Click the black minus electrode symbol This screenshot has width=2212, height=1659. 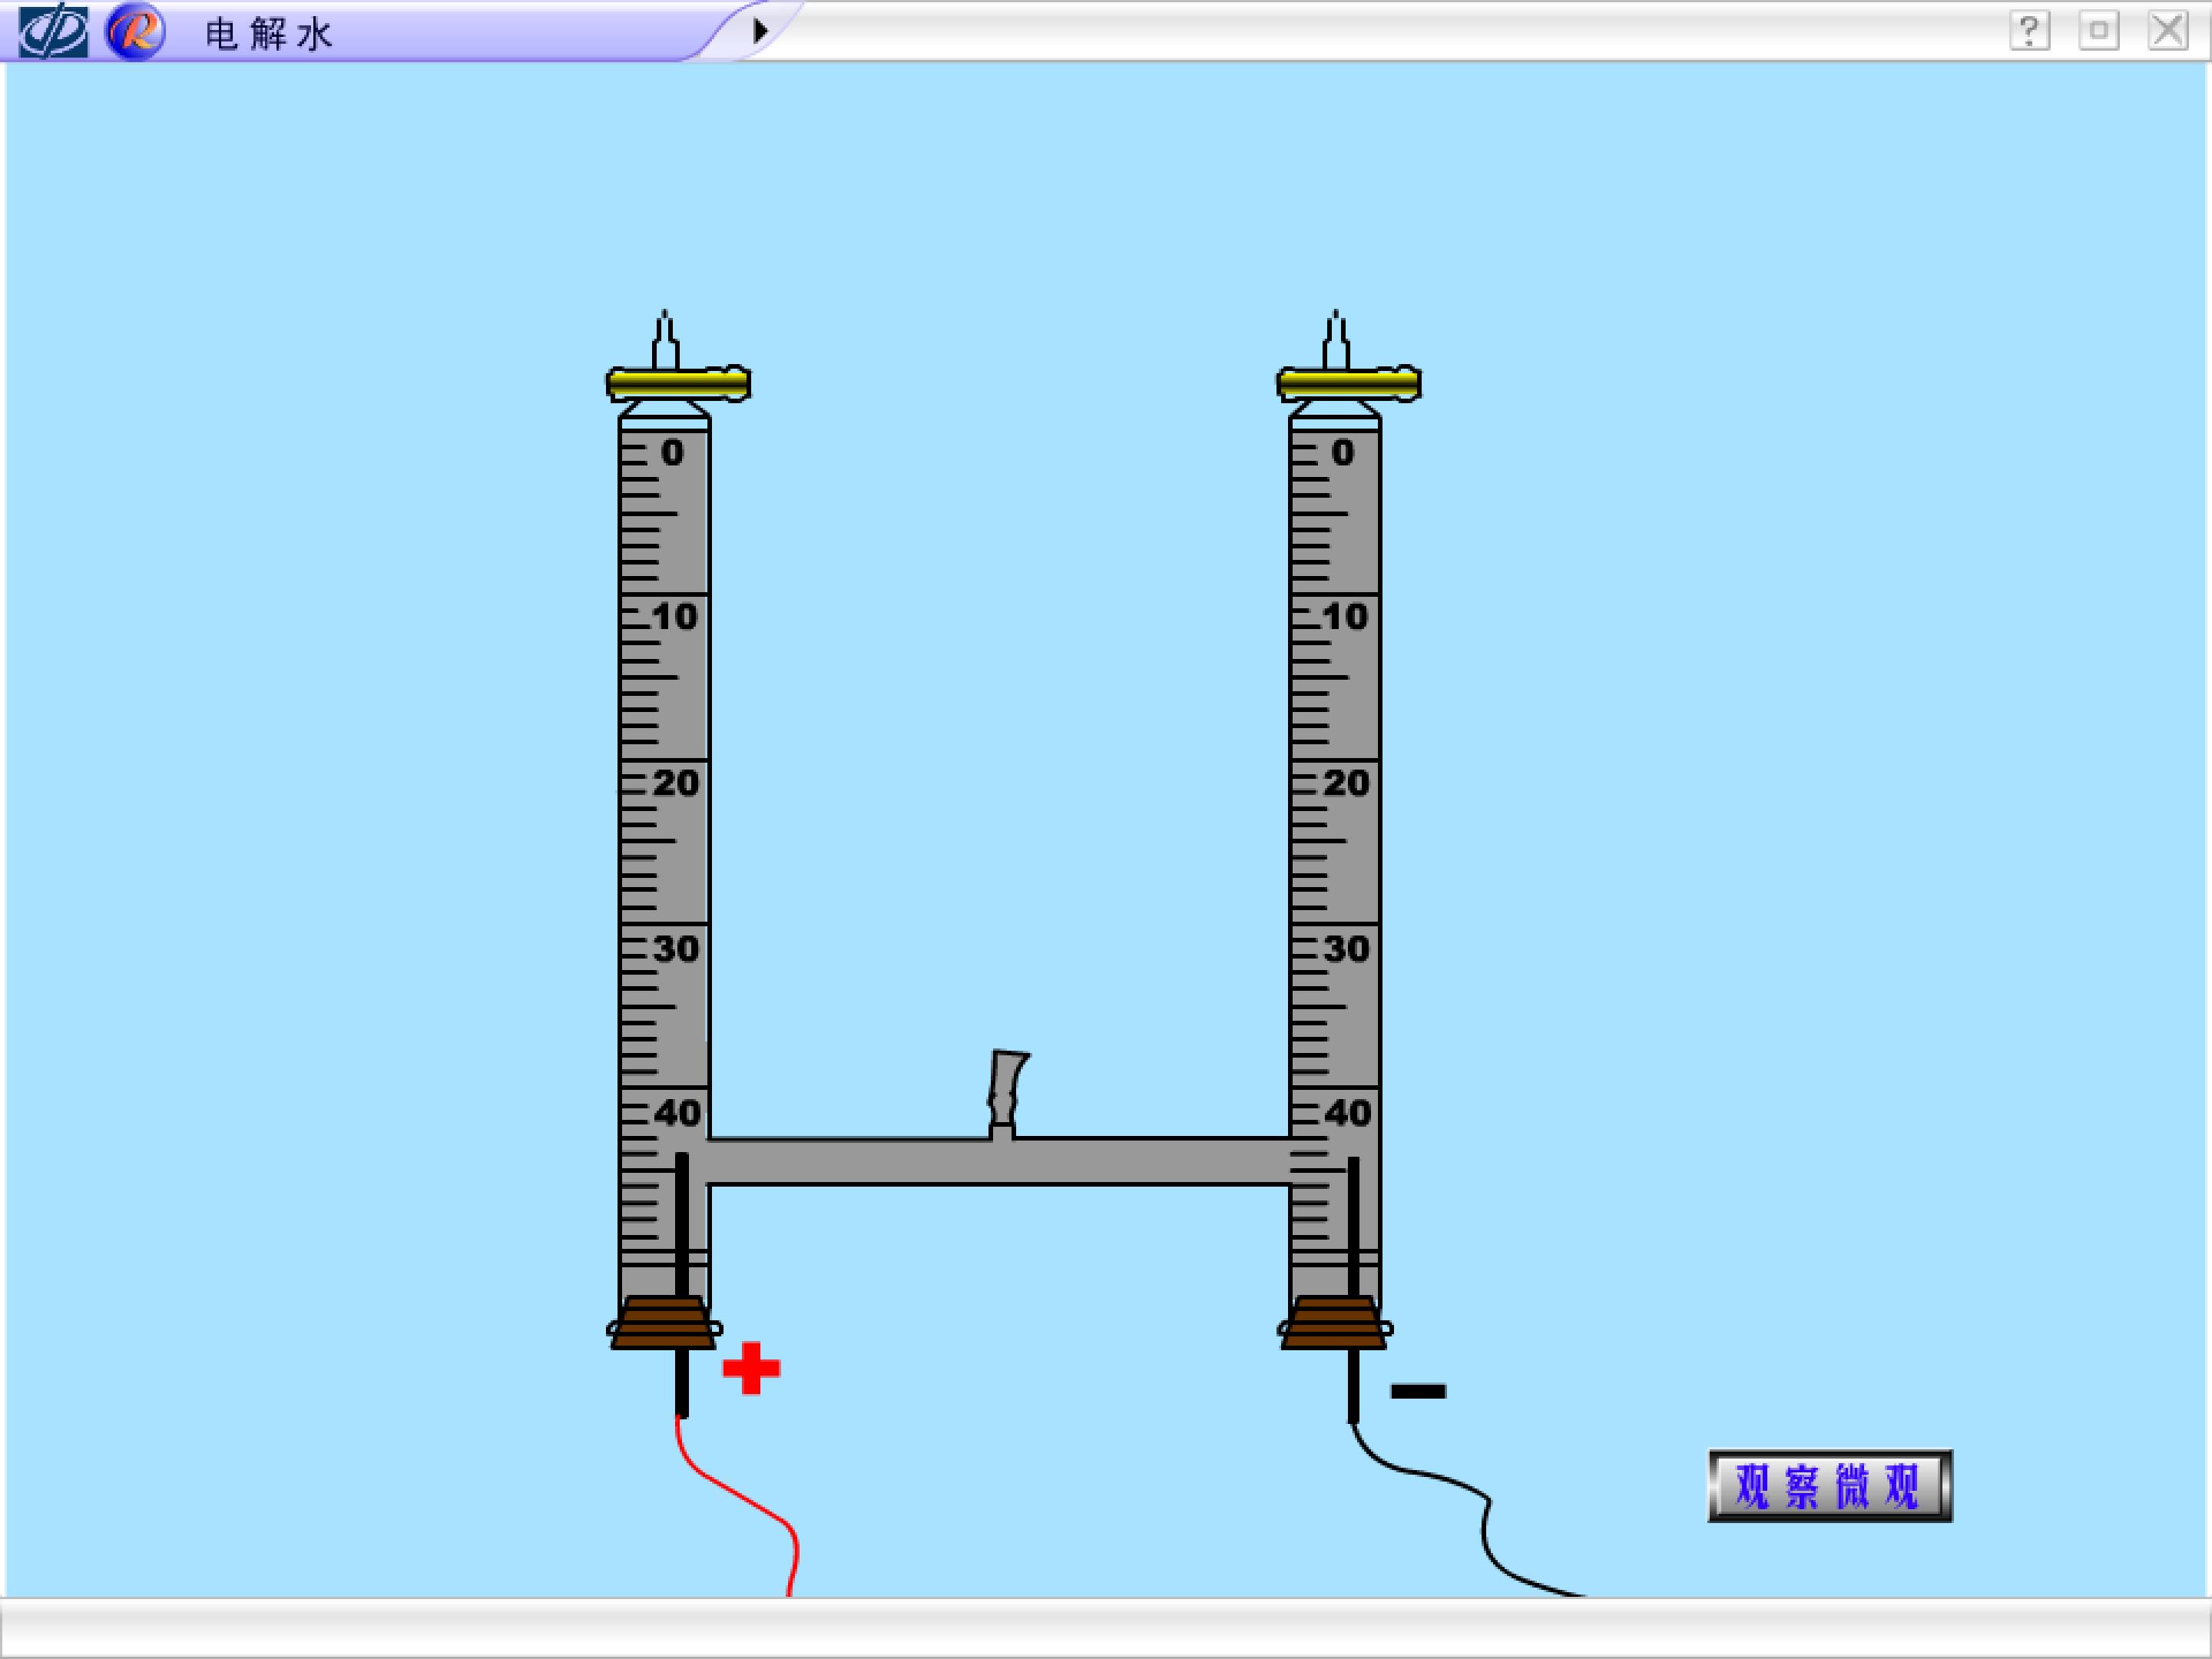(1418, 1391)
